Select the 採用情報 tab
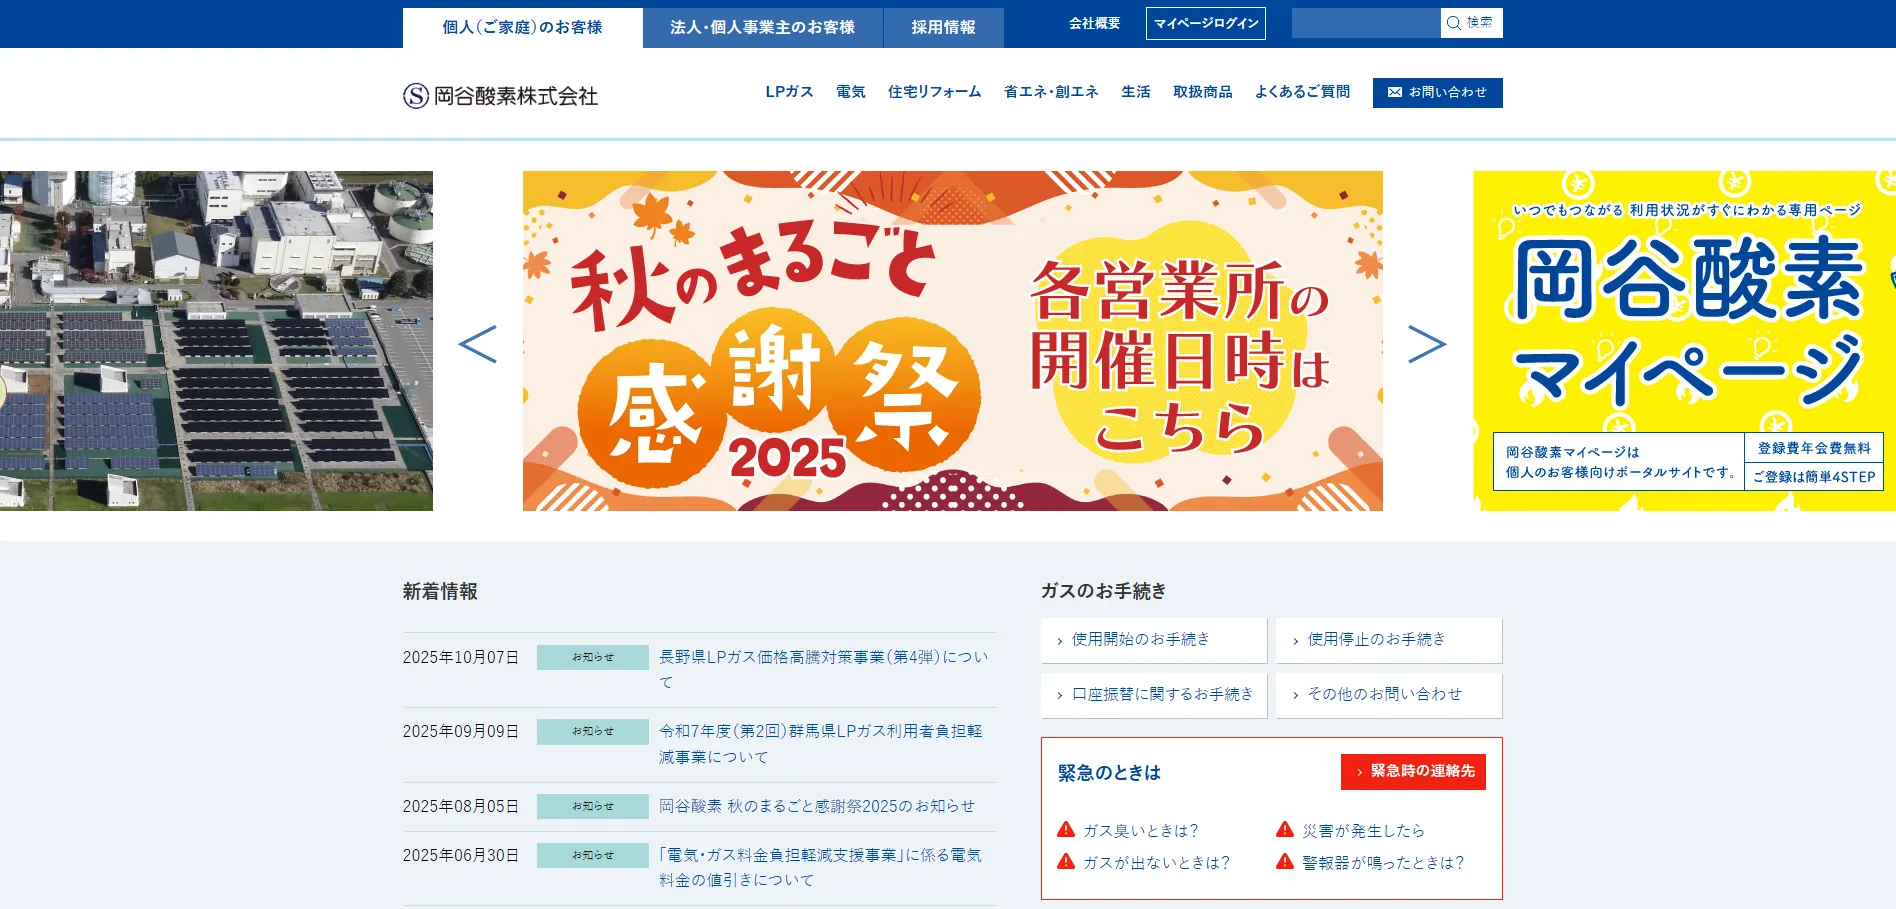Screen dimensions: 1896x909 coord(943,27)
